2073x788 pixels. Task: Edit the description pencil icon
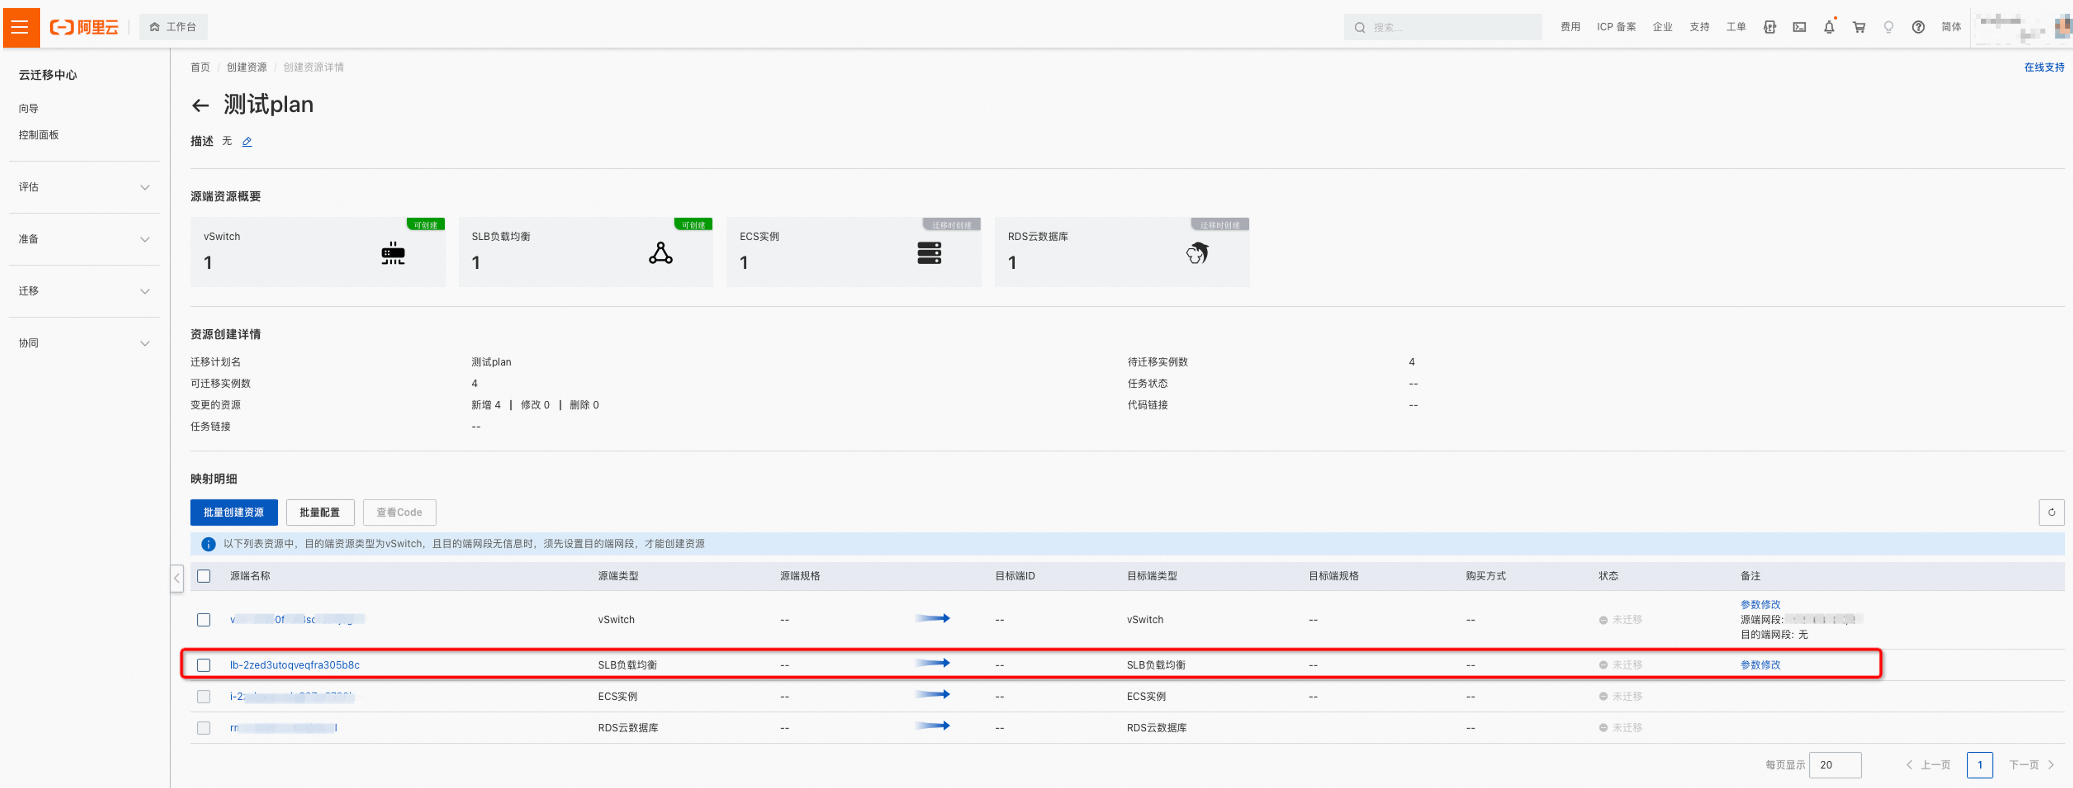pos(247,141)
